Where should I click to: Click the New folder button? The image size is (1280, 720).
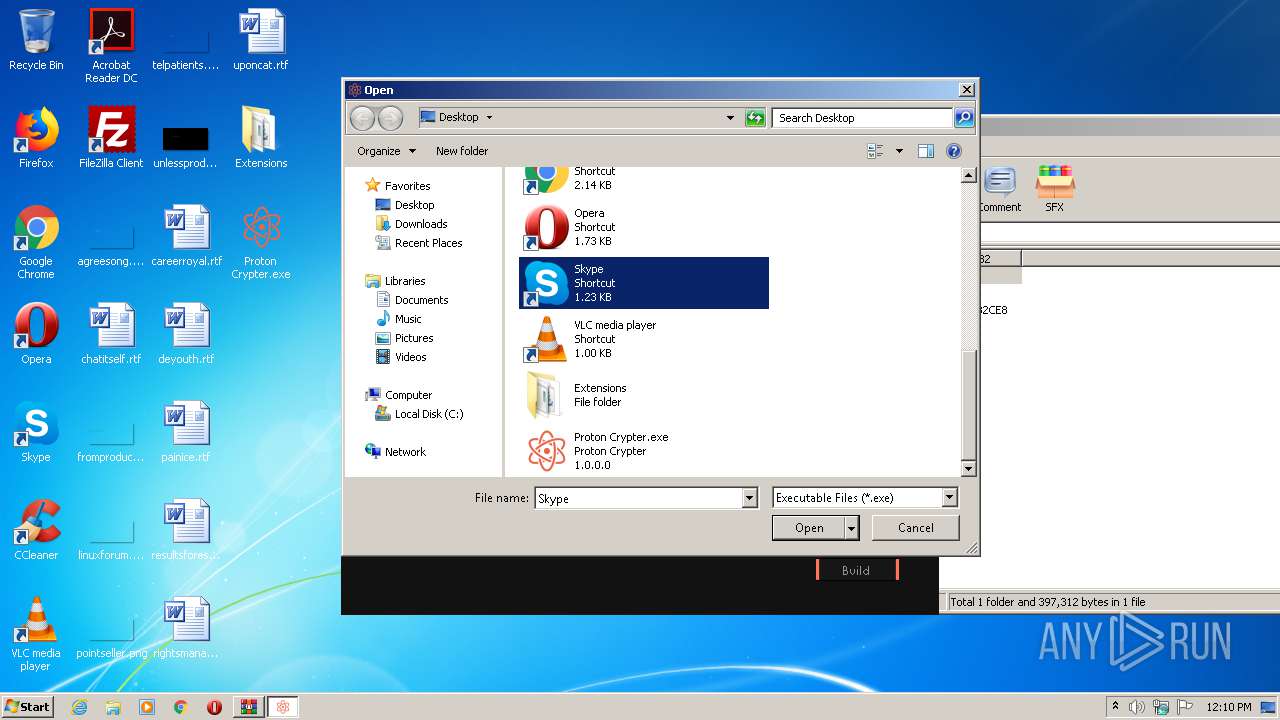[462, 151]
